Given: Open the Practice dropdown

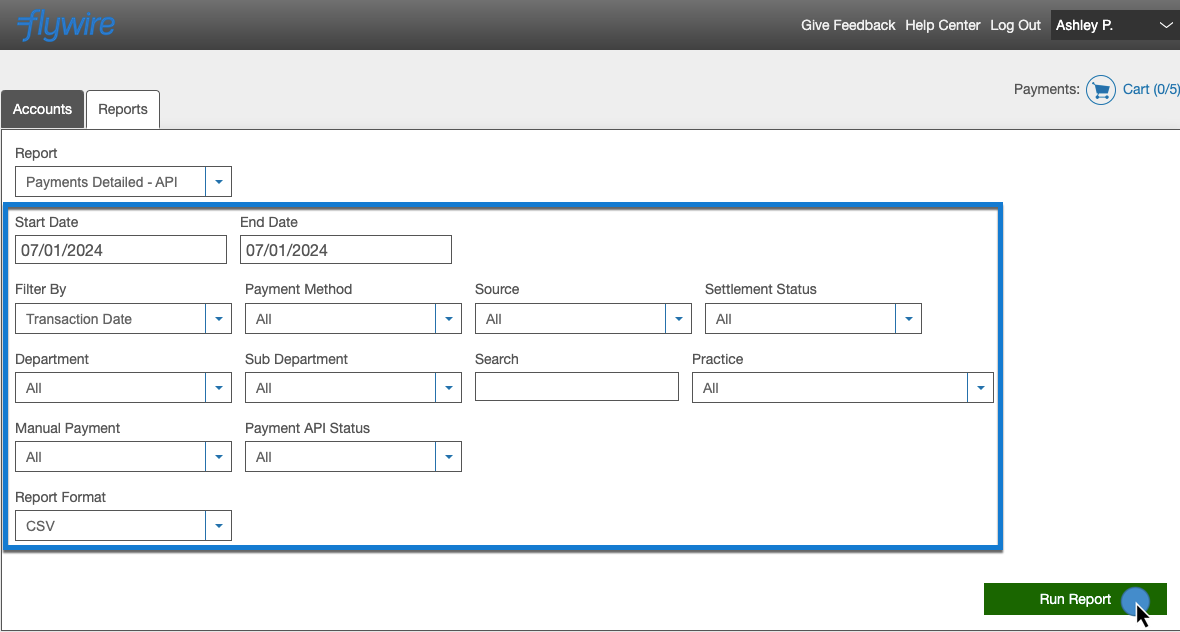Looking at the screenshot, I should (x=842, y=388).
